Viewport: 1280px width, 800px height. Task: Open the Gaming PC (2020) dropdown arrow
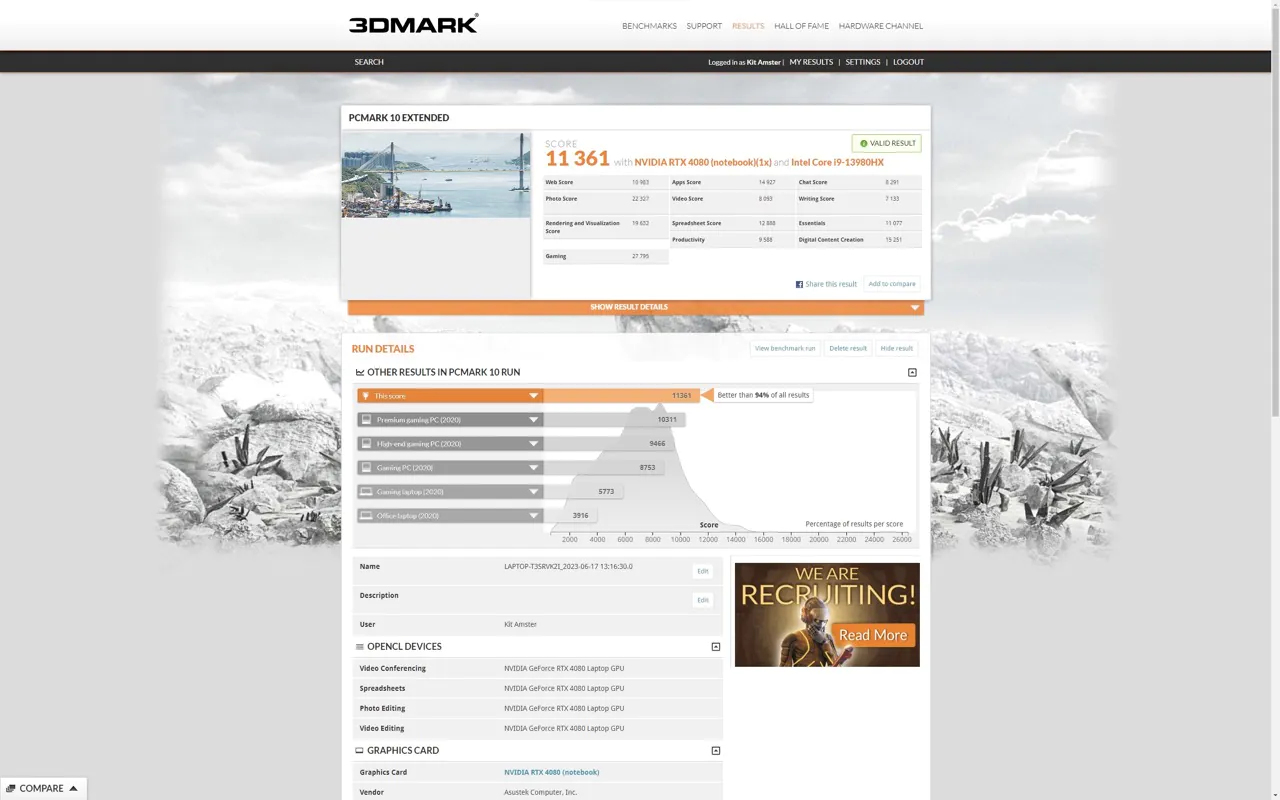click(x=533, y=468)
